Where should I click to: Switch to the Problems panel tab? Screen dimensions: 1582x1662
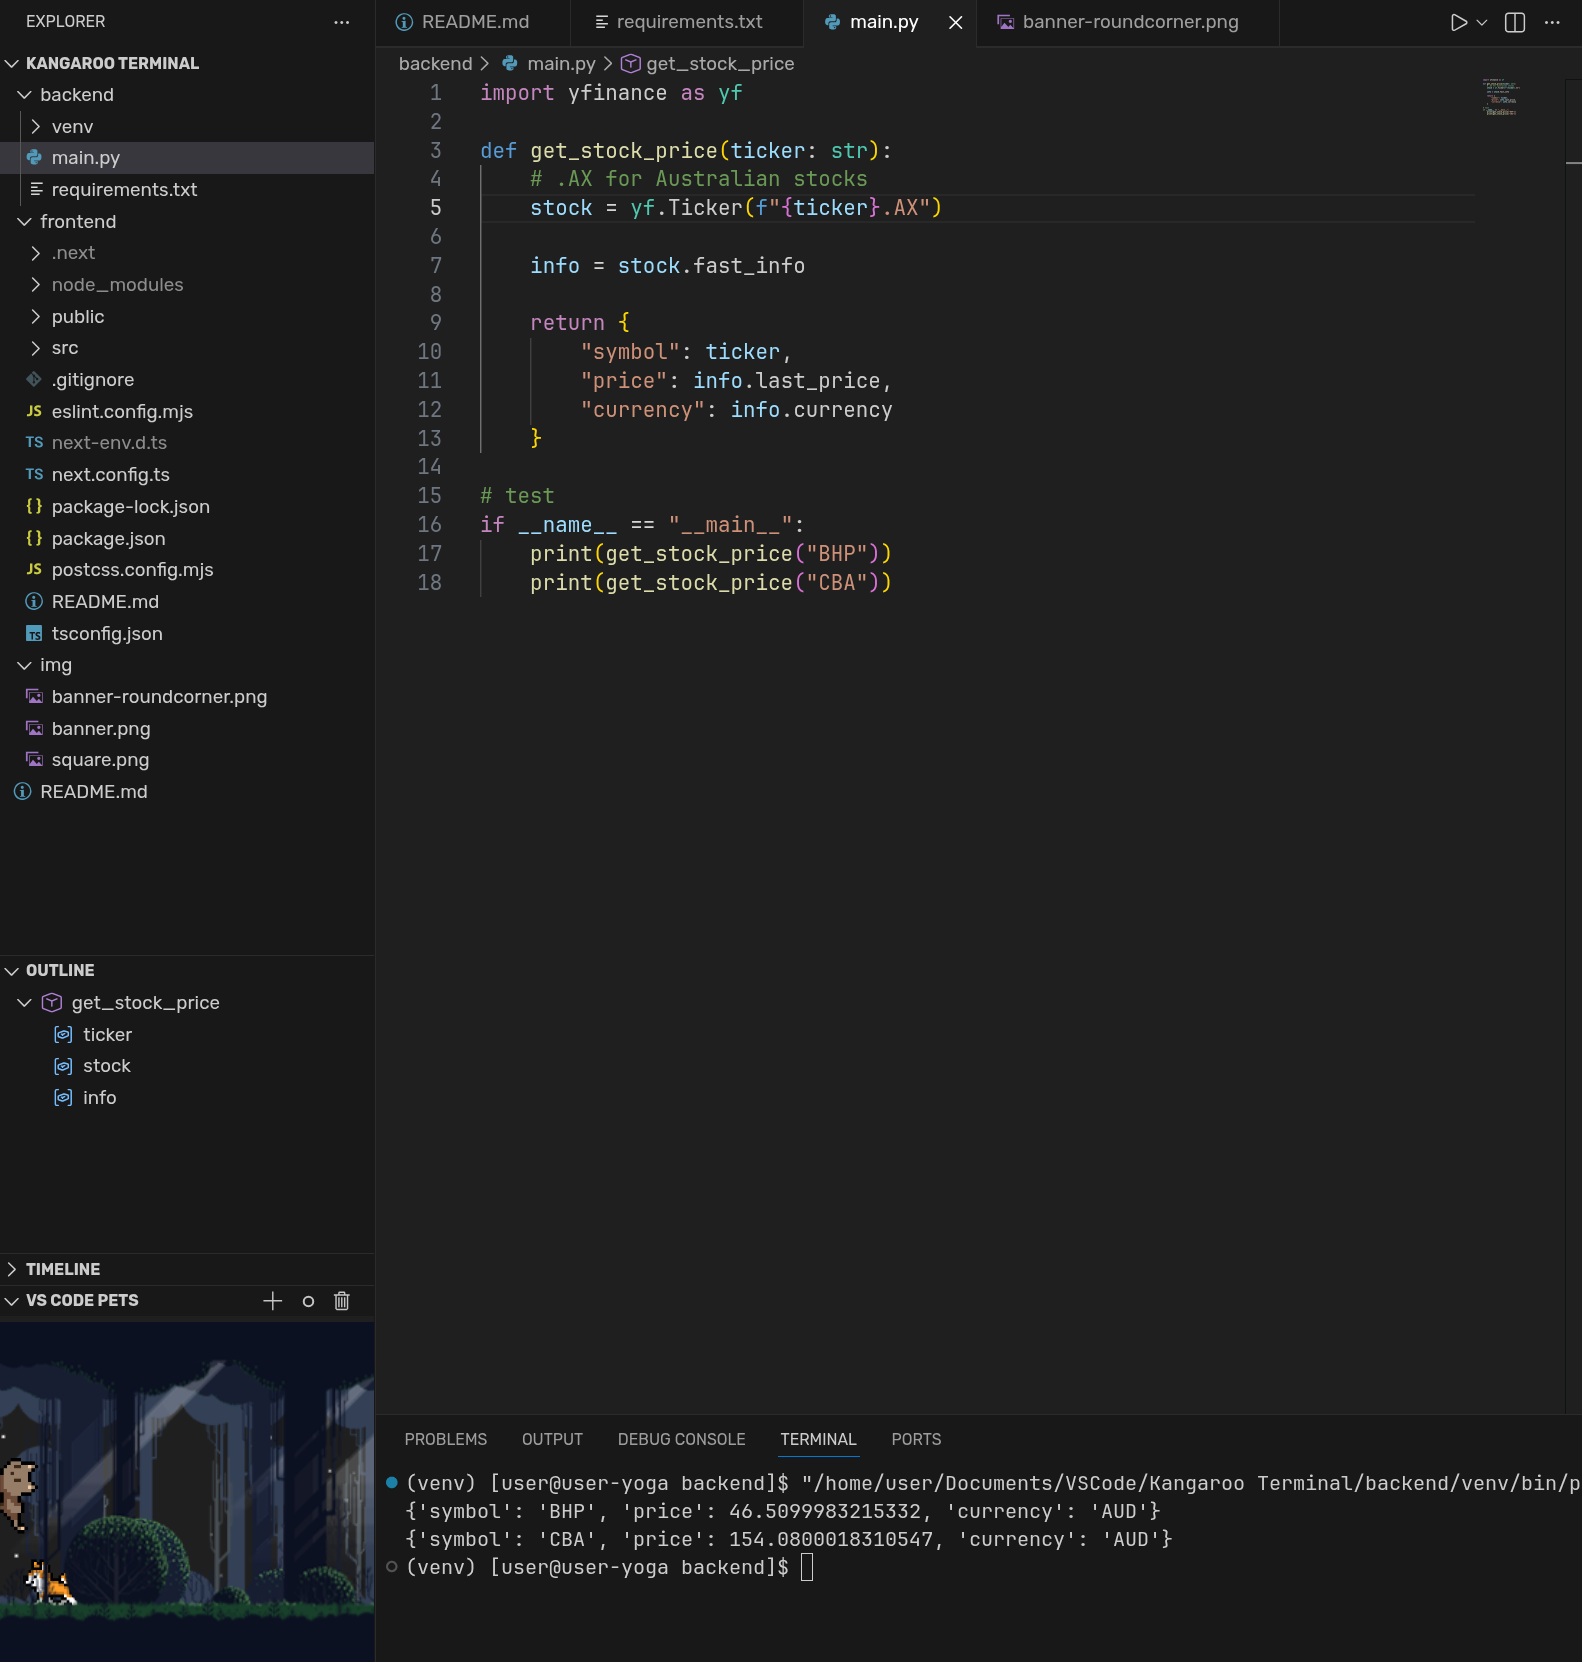pos(445,1439)
